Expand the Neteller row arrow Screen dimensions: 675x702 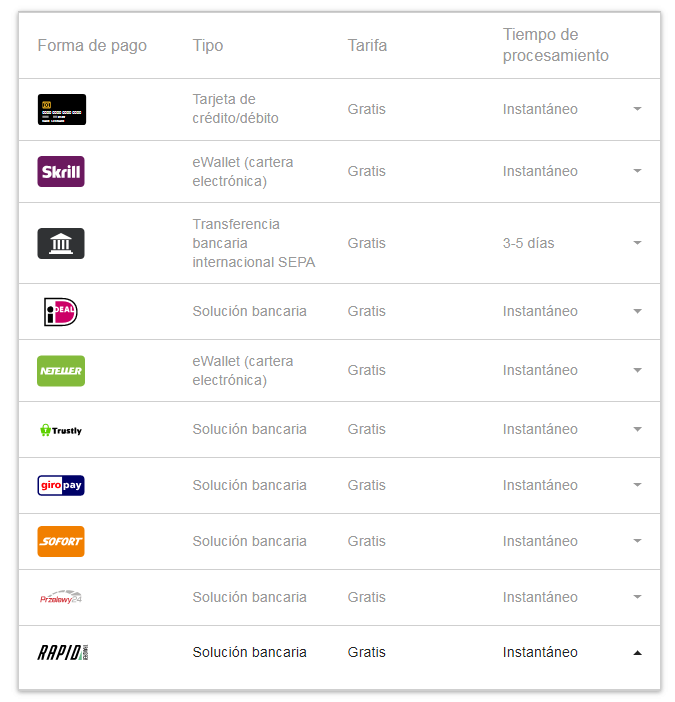637,371
